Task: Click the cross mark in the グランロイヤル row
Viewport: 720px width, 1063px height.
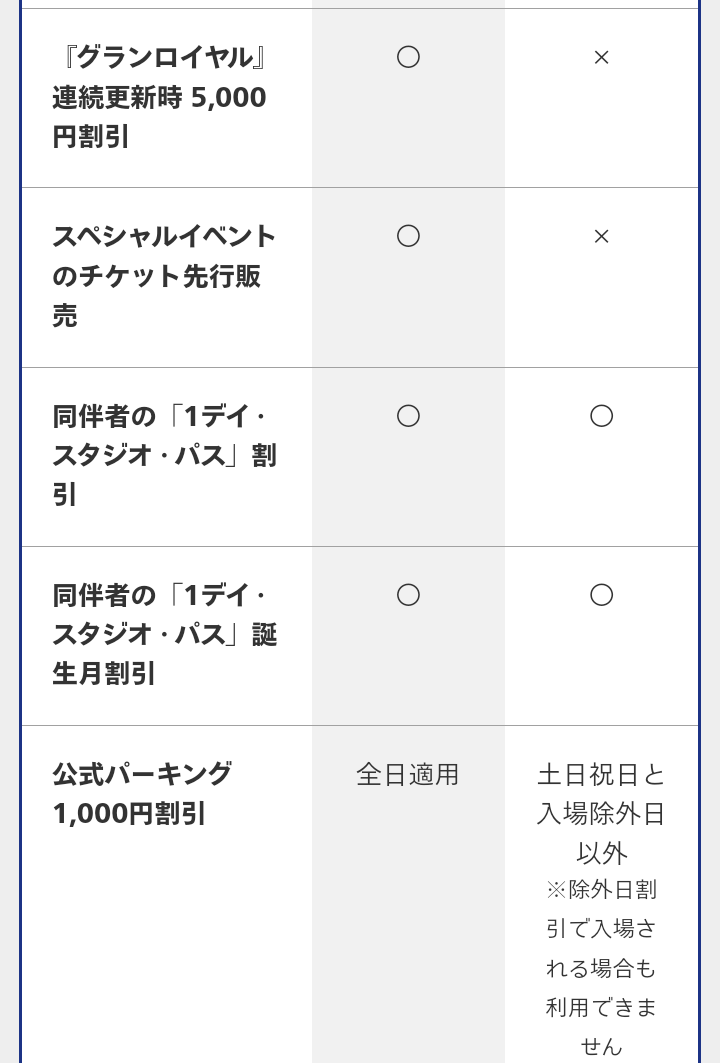Action: [601, 58]
